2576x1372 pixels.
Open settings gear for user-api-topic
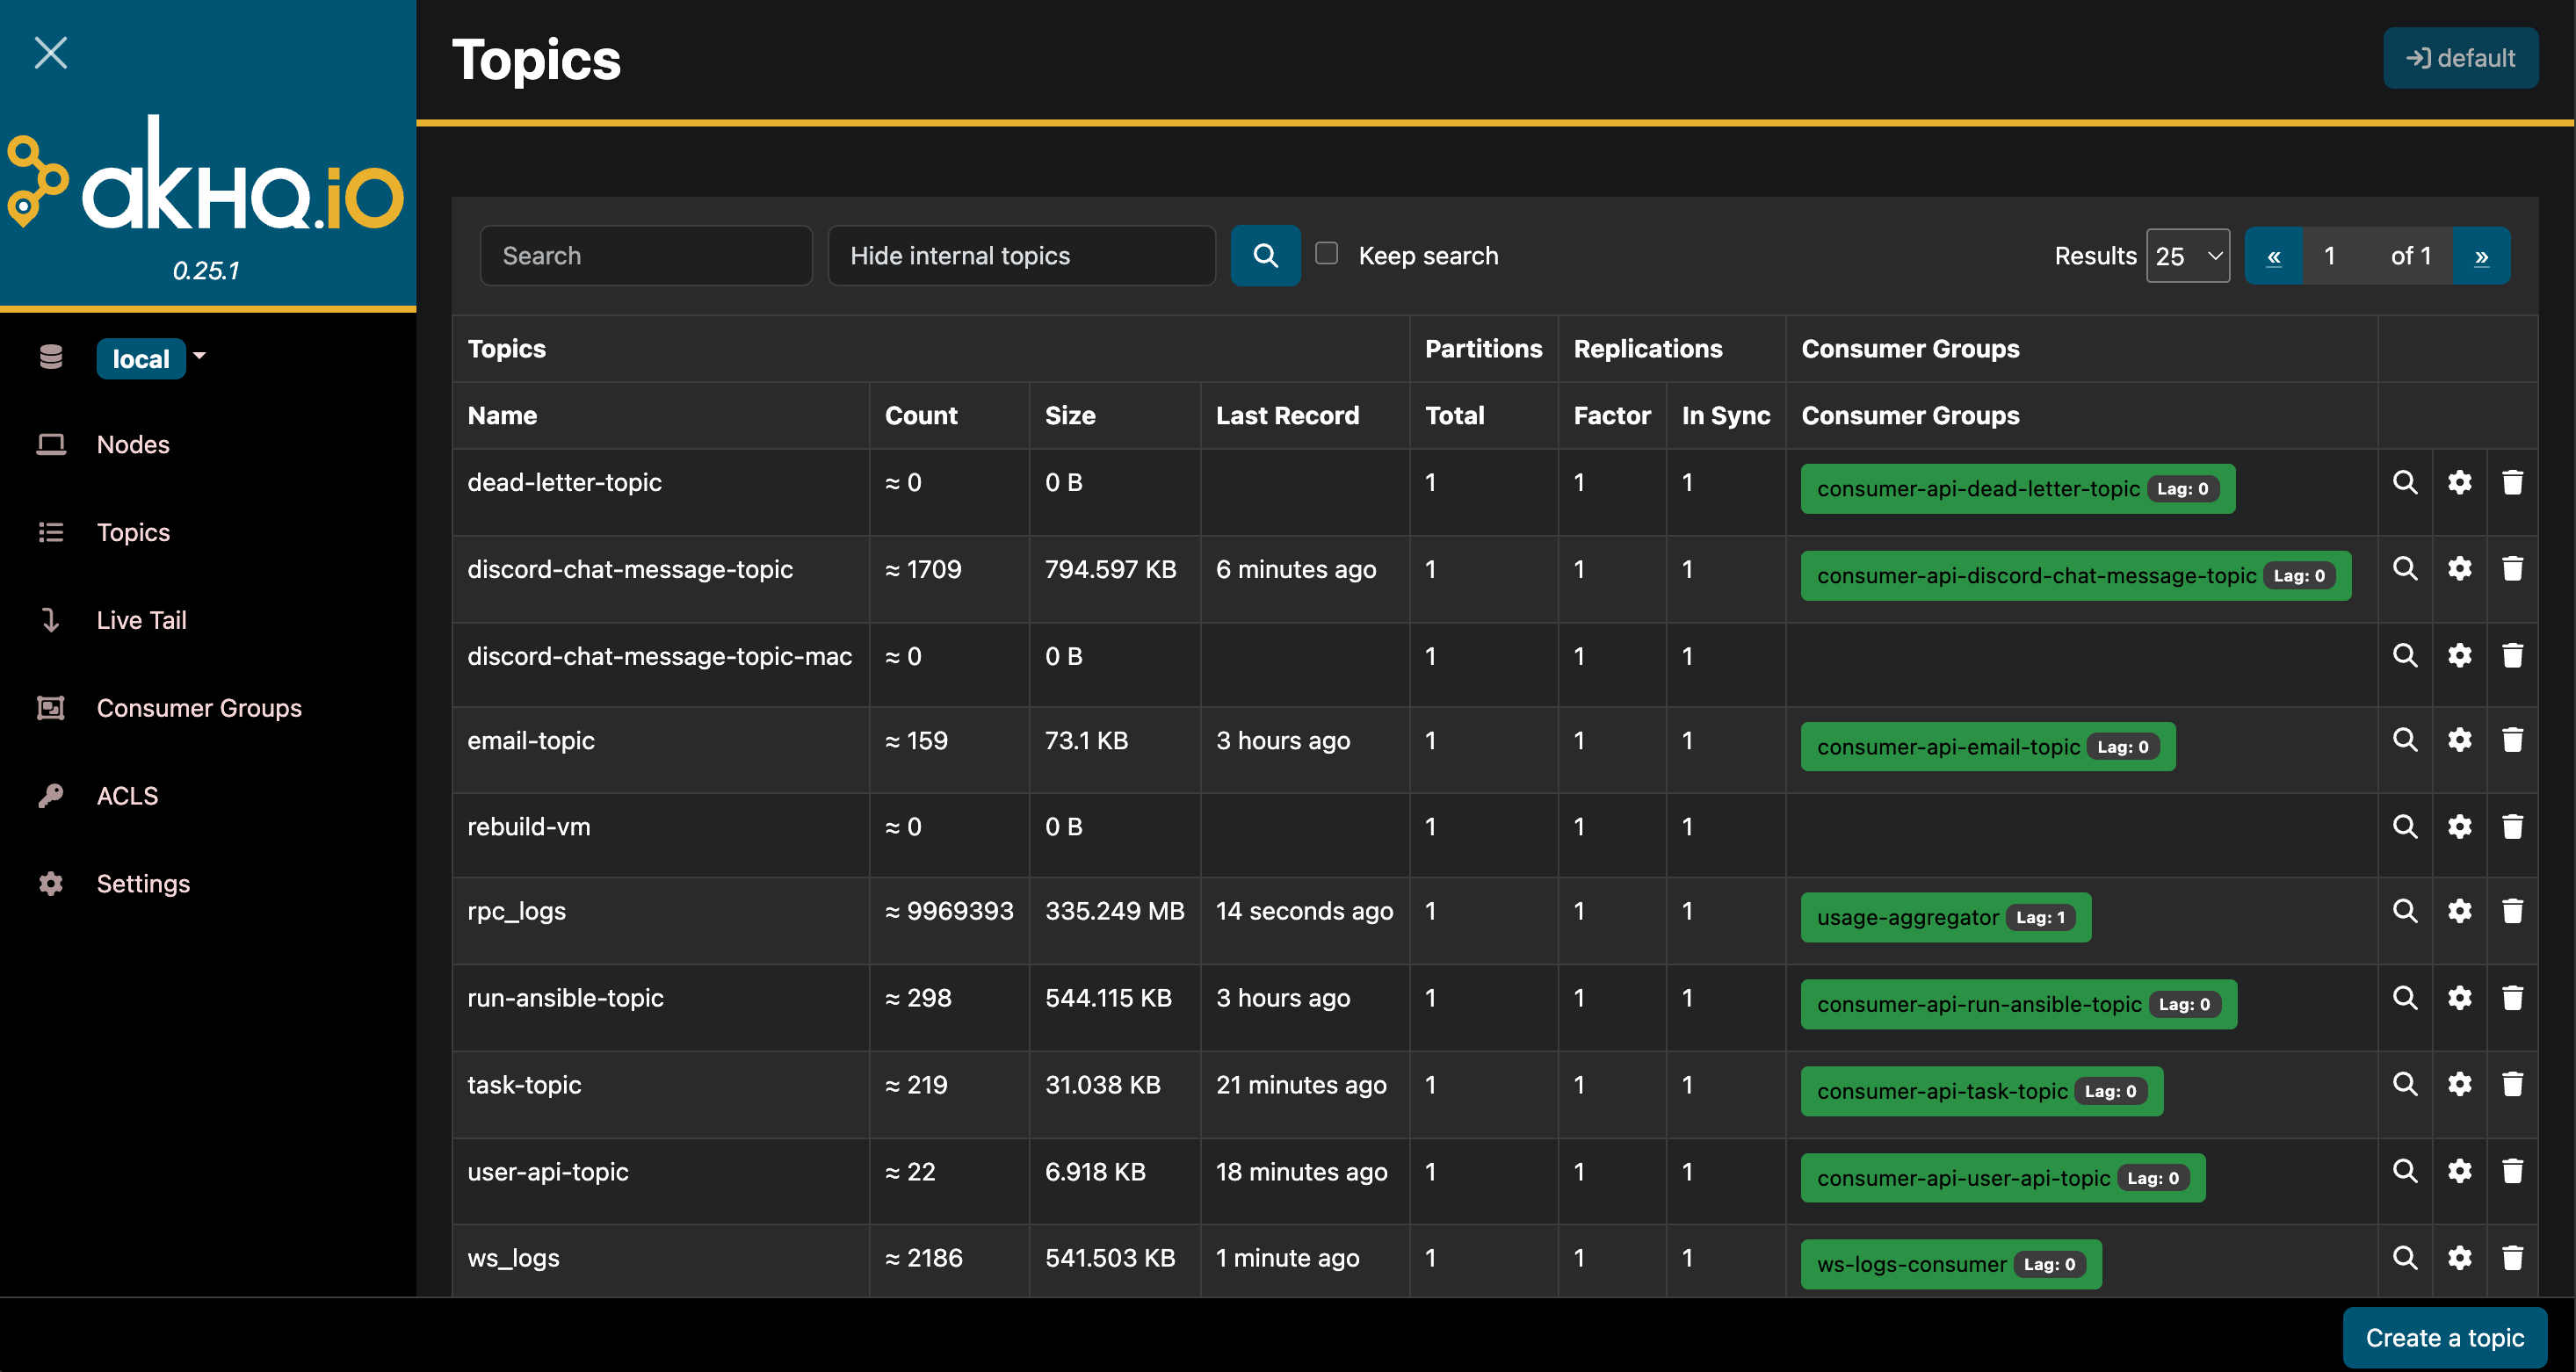point(2460,1171)
